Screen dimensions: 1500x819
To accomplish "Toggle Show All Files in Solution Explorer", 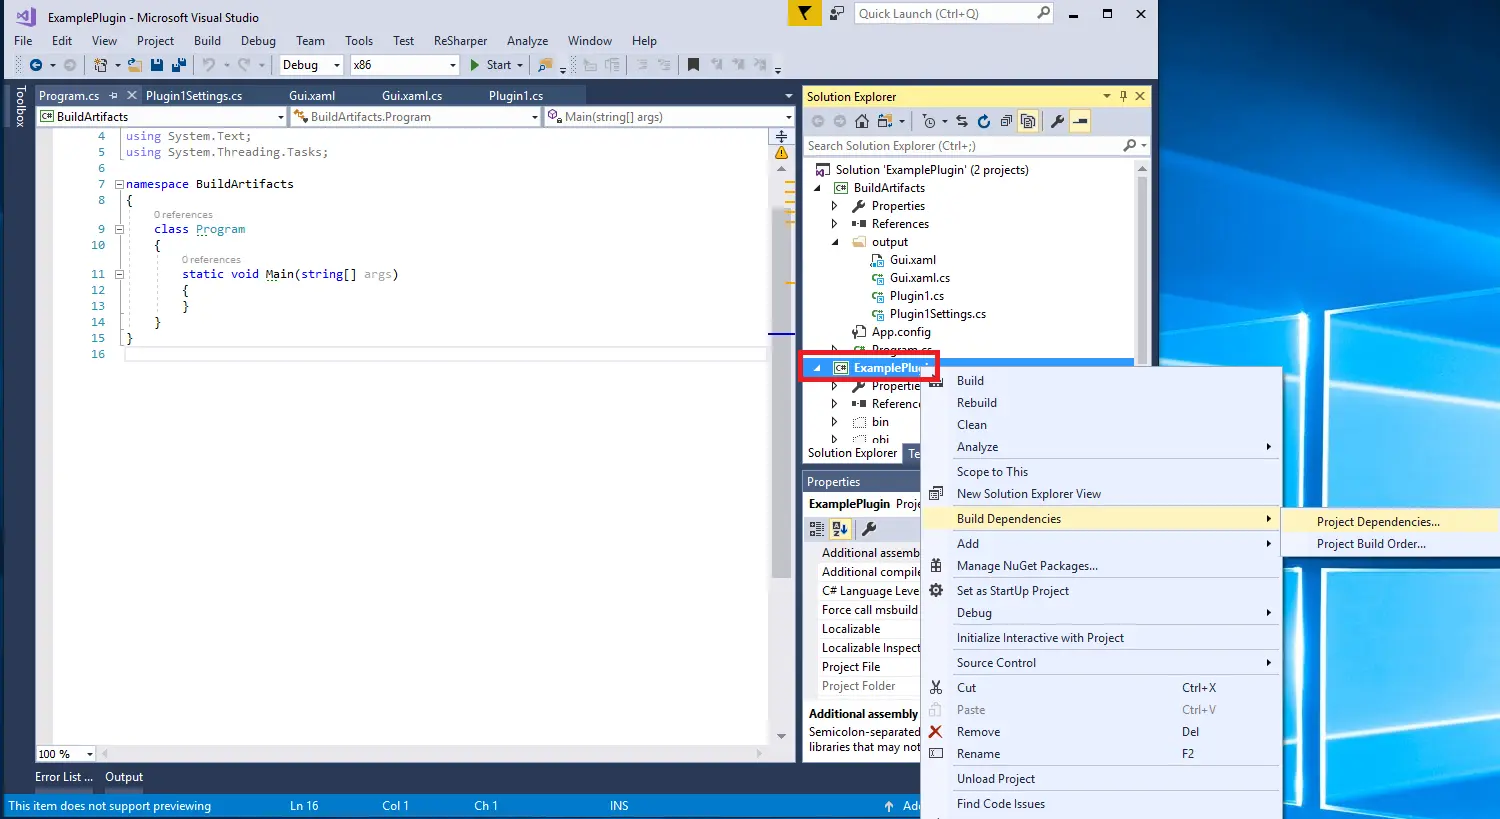I will (x=1028, y=121).
